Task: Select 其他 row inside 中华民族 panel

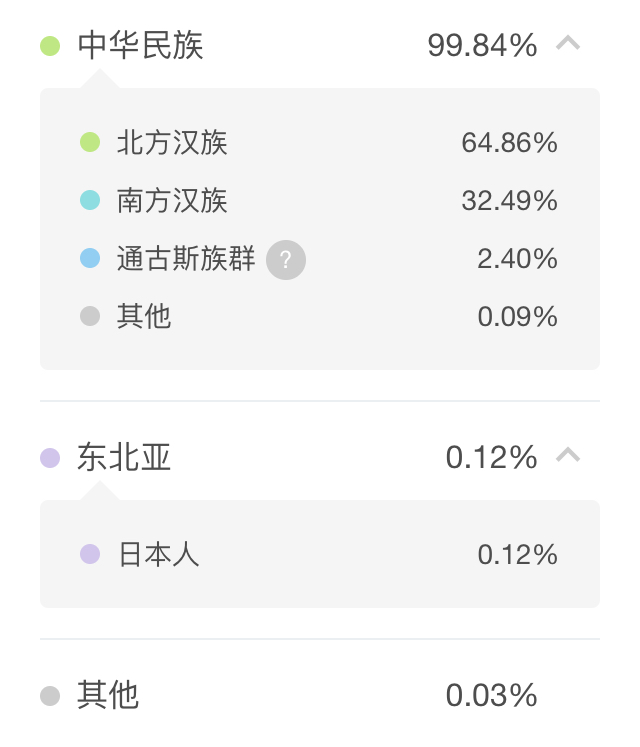Action: (x=319, y=317)
